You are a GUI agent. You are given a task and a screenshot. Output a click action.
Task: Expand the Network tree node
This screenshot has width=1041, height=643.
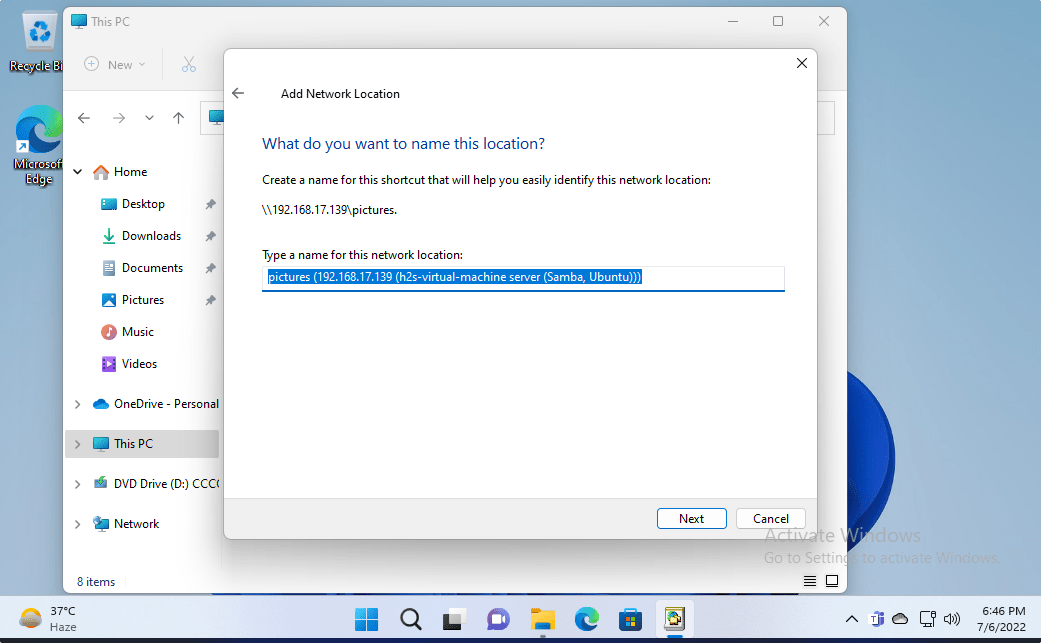pos(78,524)
